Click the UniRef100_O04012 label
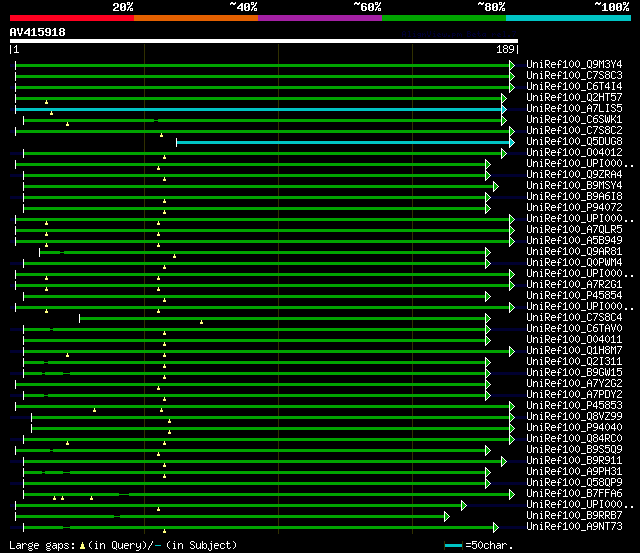Image resolution: width=640 pixels, height=553 pixels. pyautogui.click(x=574, y=153)
